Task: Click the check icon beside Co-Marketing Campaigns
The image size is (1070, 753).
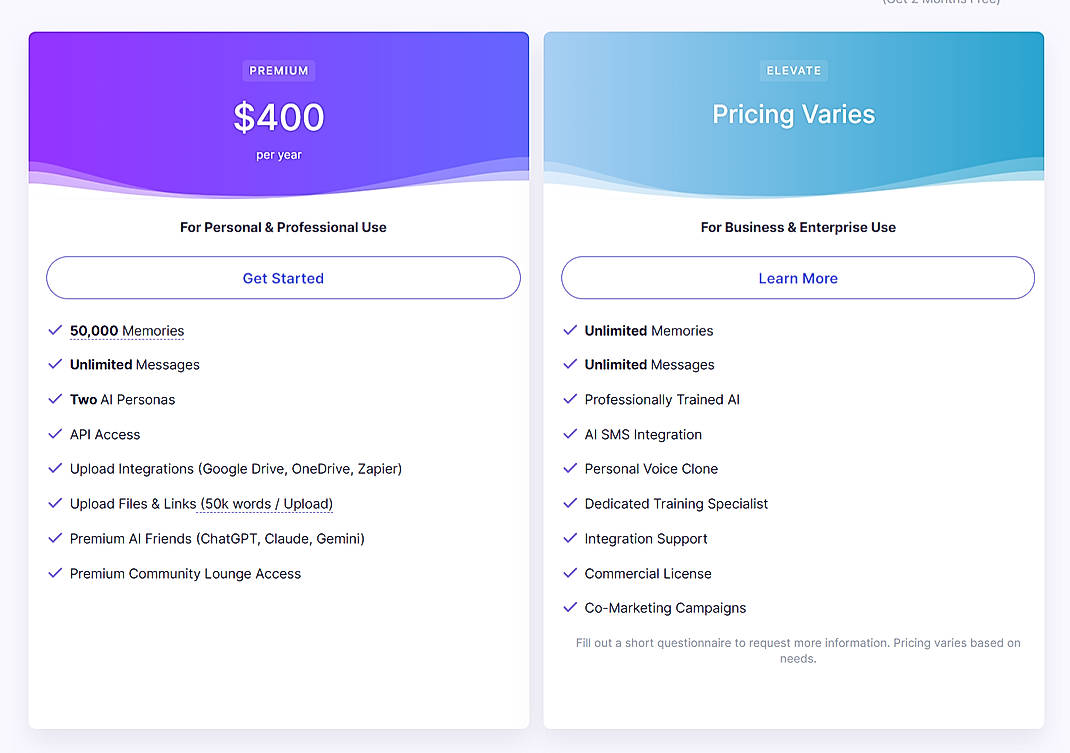Action: 570,608
